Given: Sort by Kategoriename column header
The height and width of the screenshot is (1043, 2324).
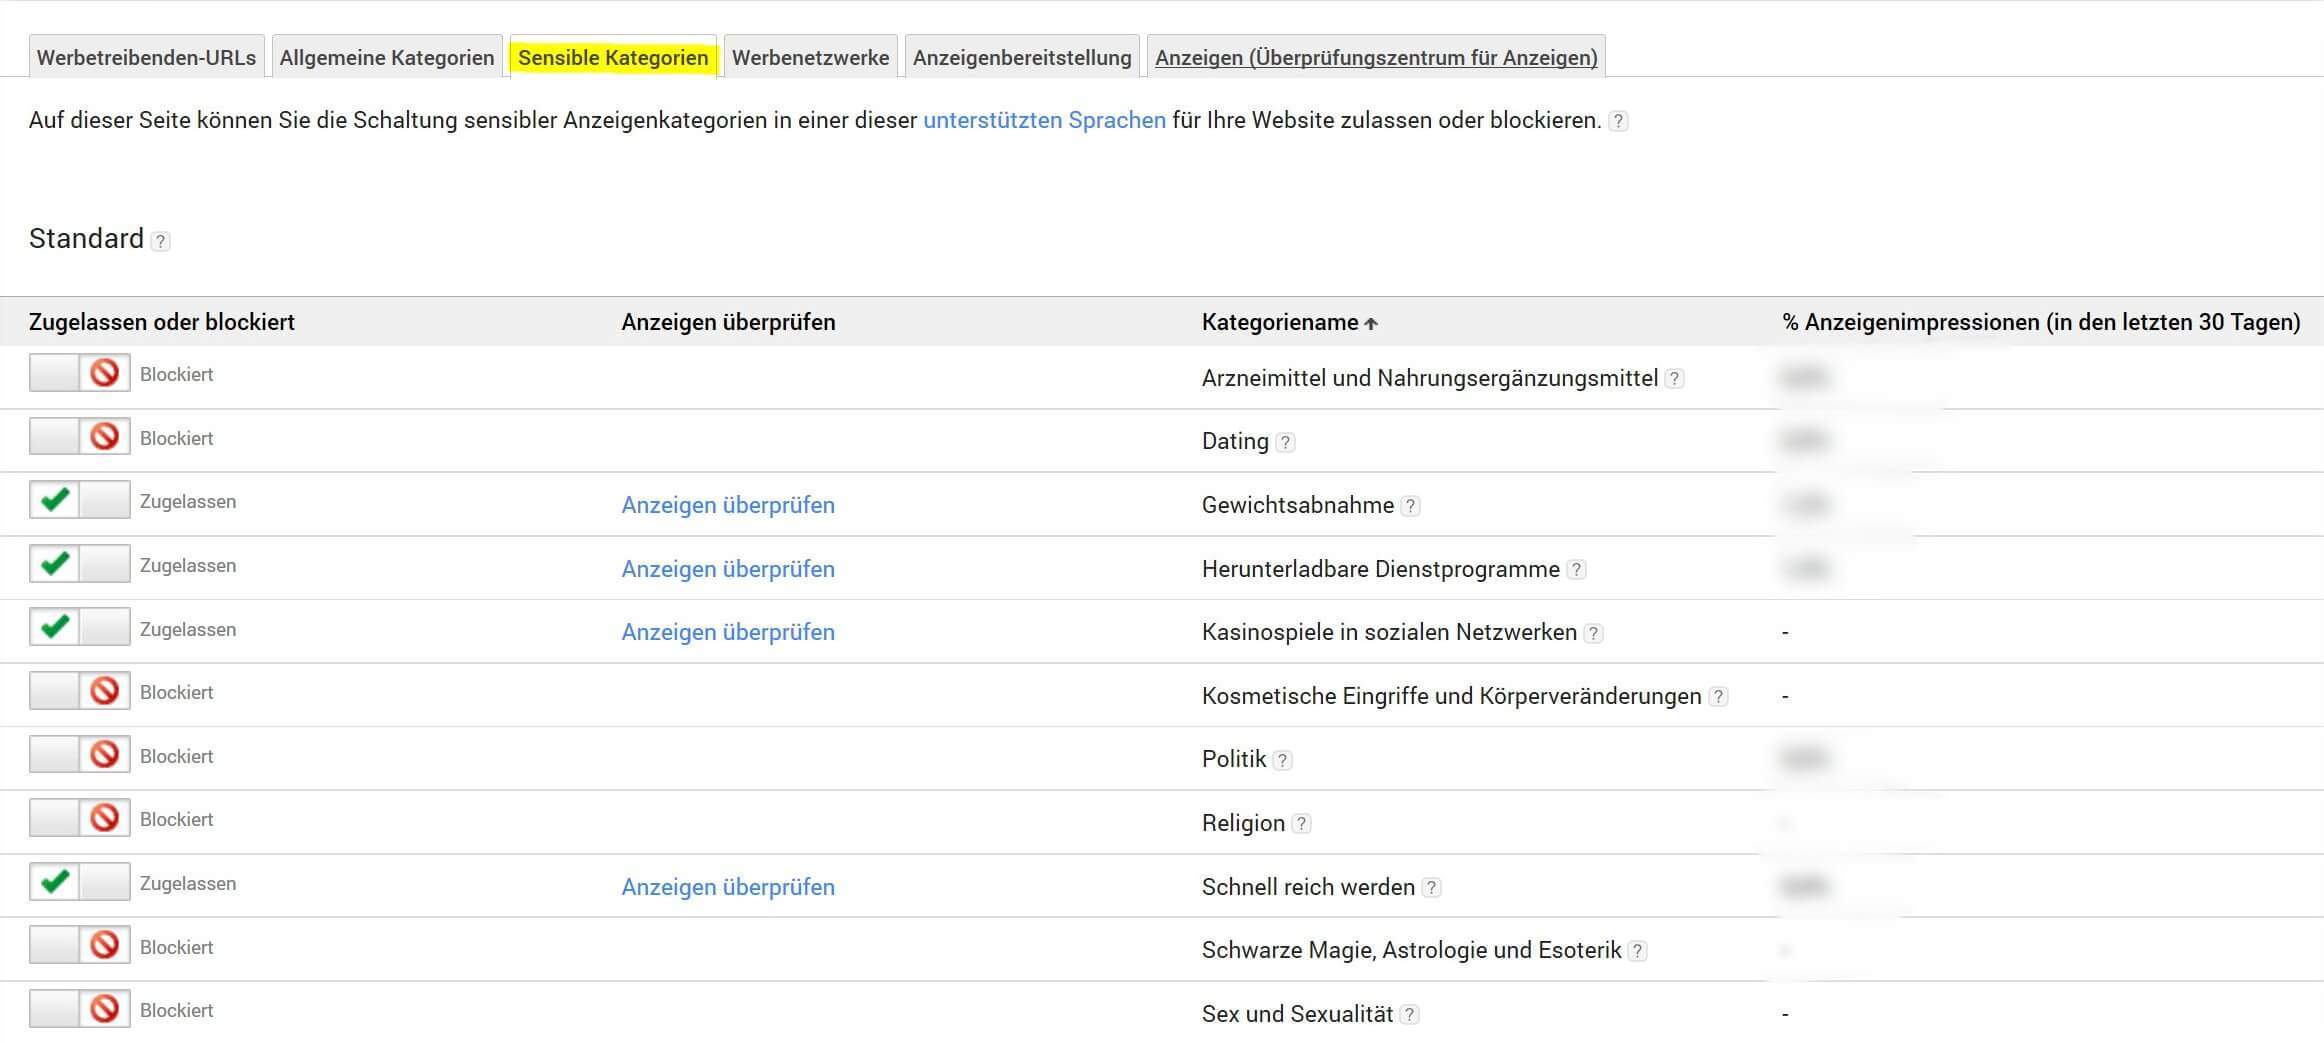Looking at the screenshot, I should coord(1289,322).
